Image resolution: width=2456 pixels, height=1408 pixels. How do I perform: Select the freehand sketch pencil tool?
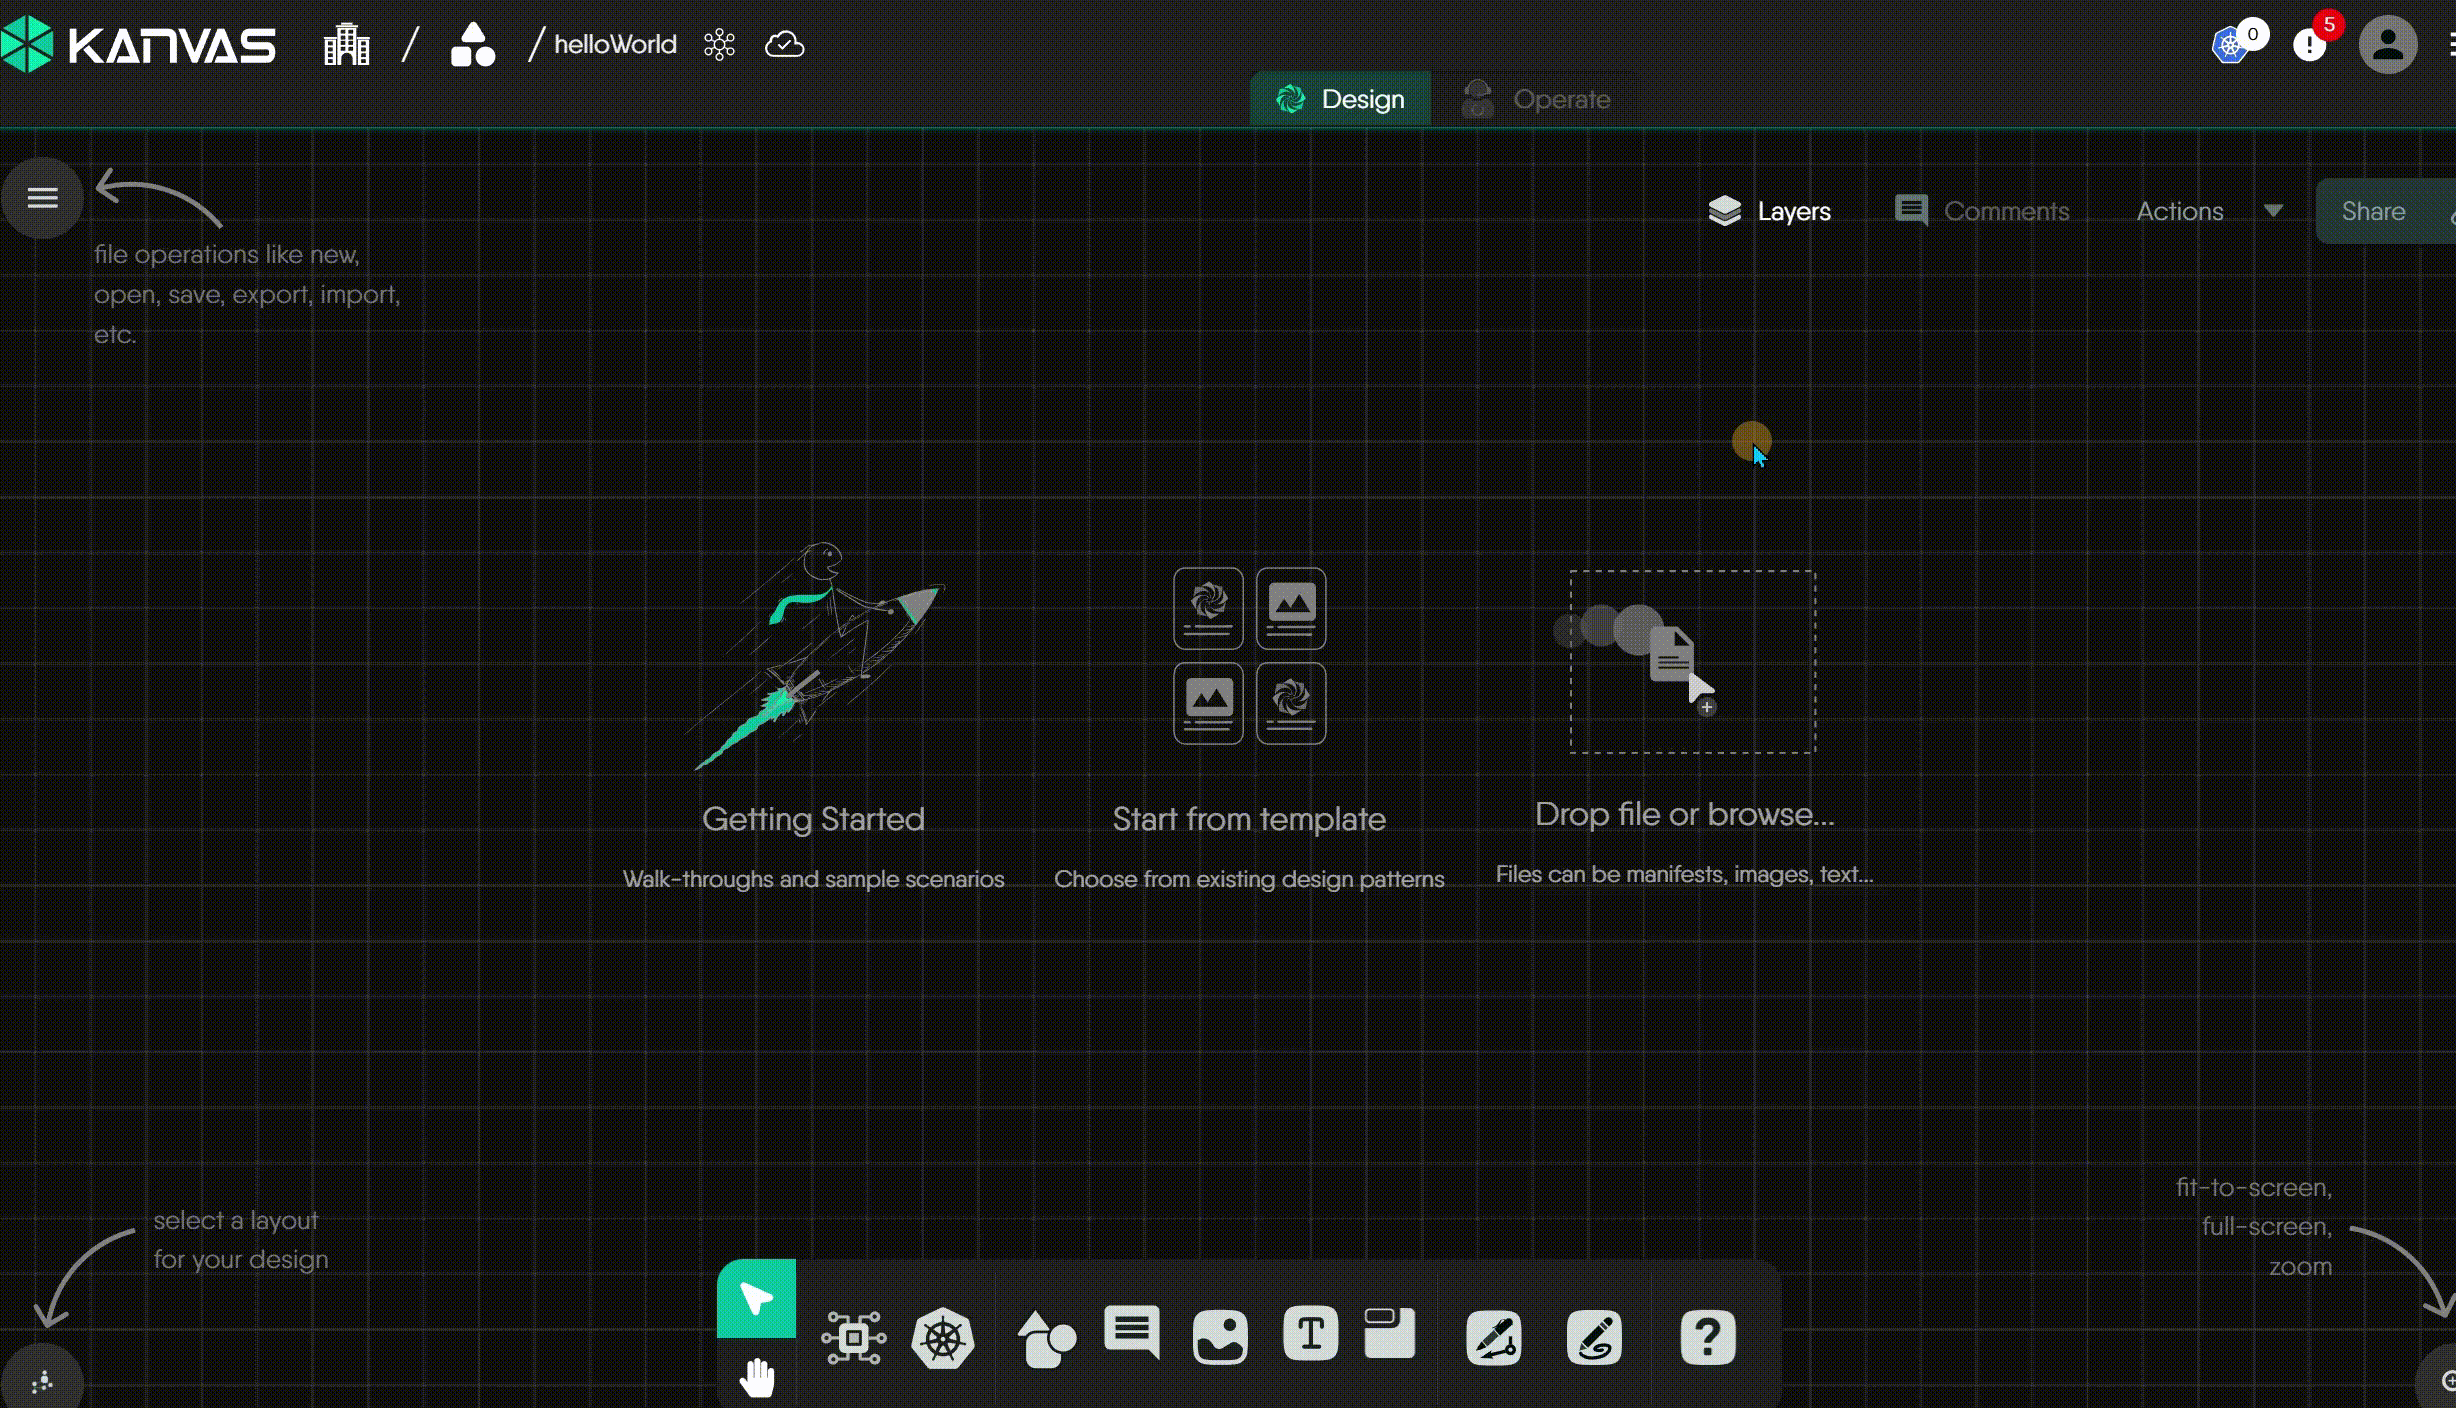(1593, 1337)
